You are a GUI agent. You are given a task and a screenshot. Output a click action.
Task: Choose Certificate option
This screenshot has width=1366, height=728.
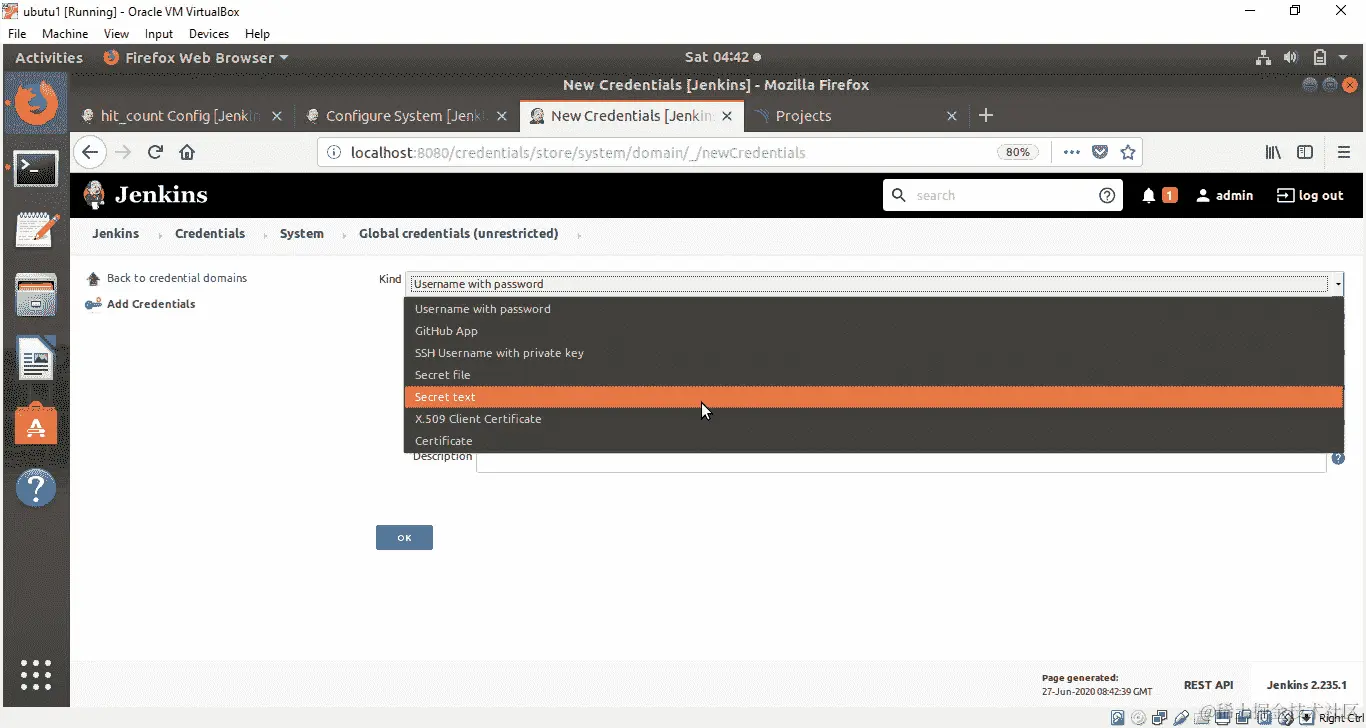[874, 441]
